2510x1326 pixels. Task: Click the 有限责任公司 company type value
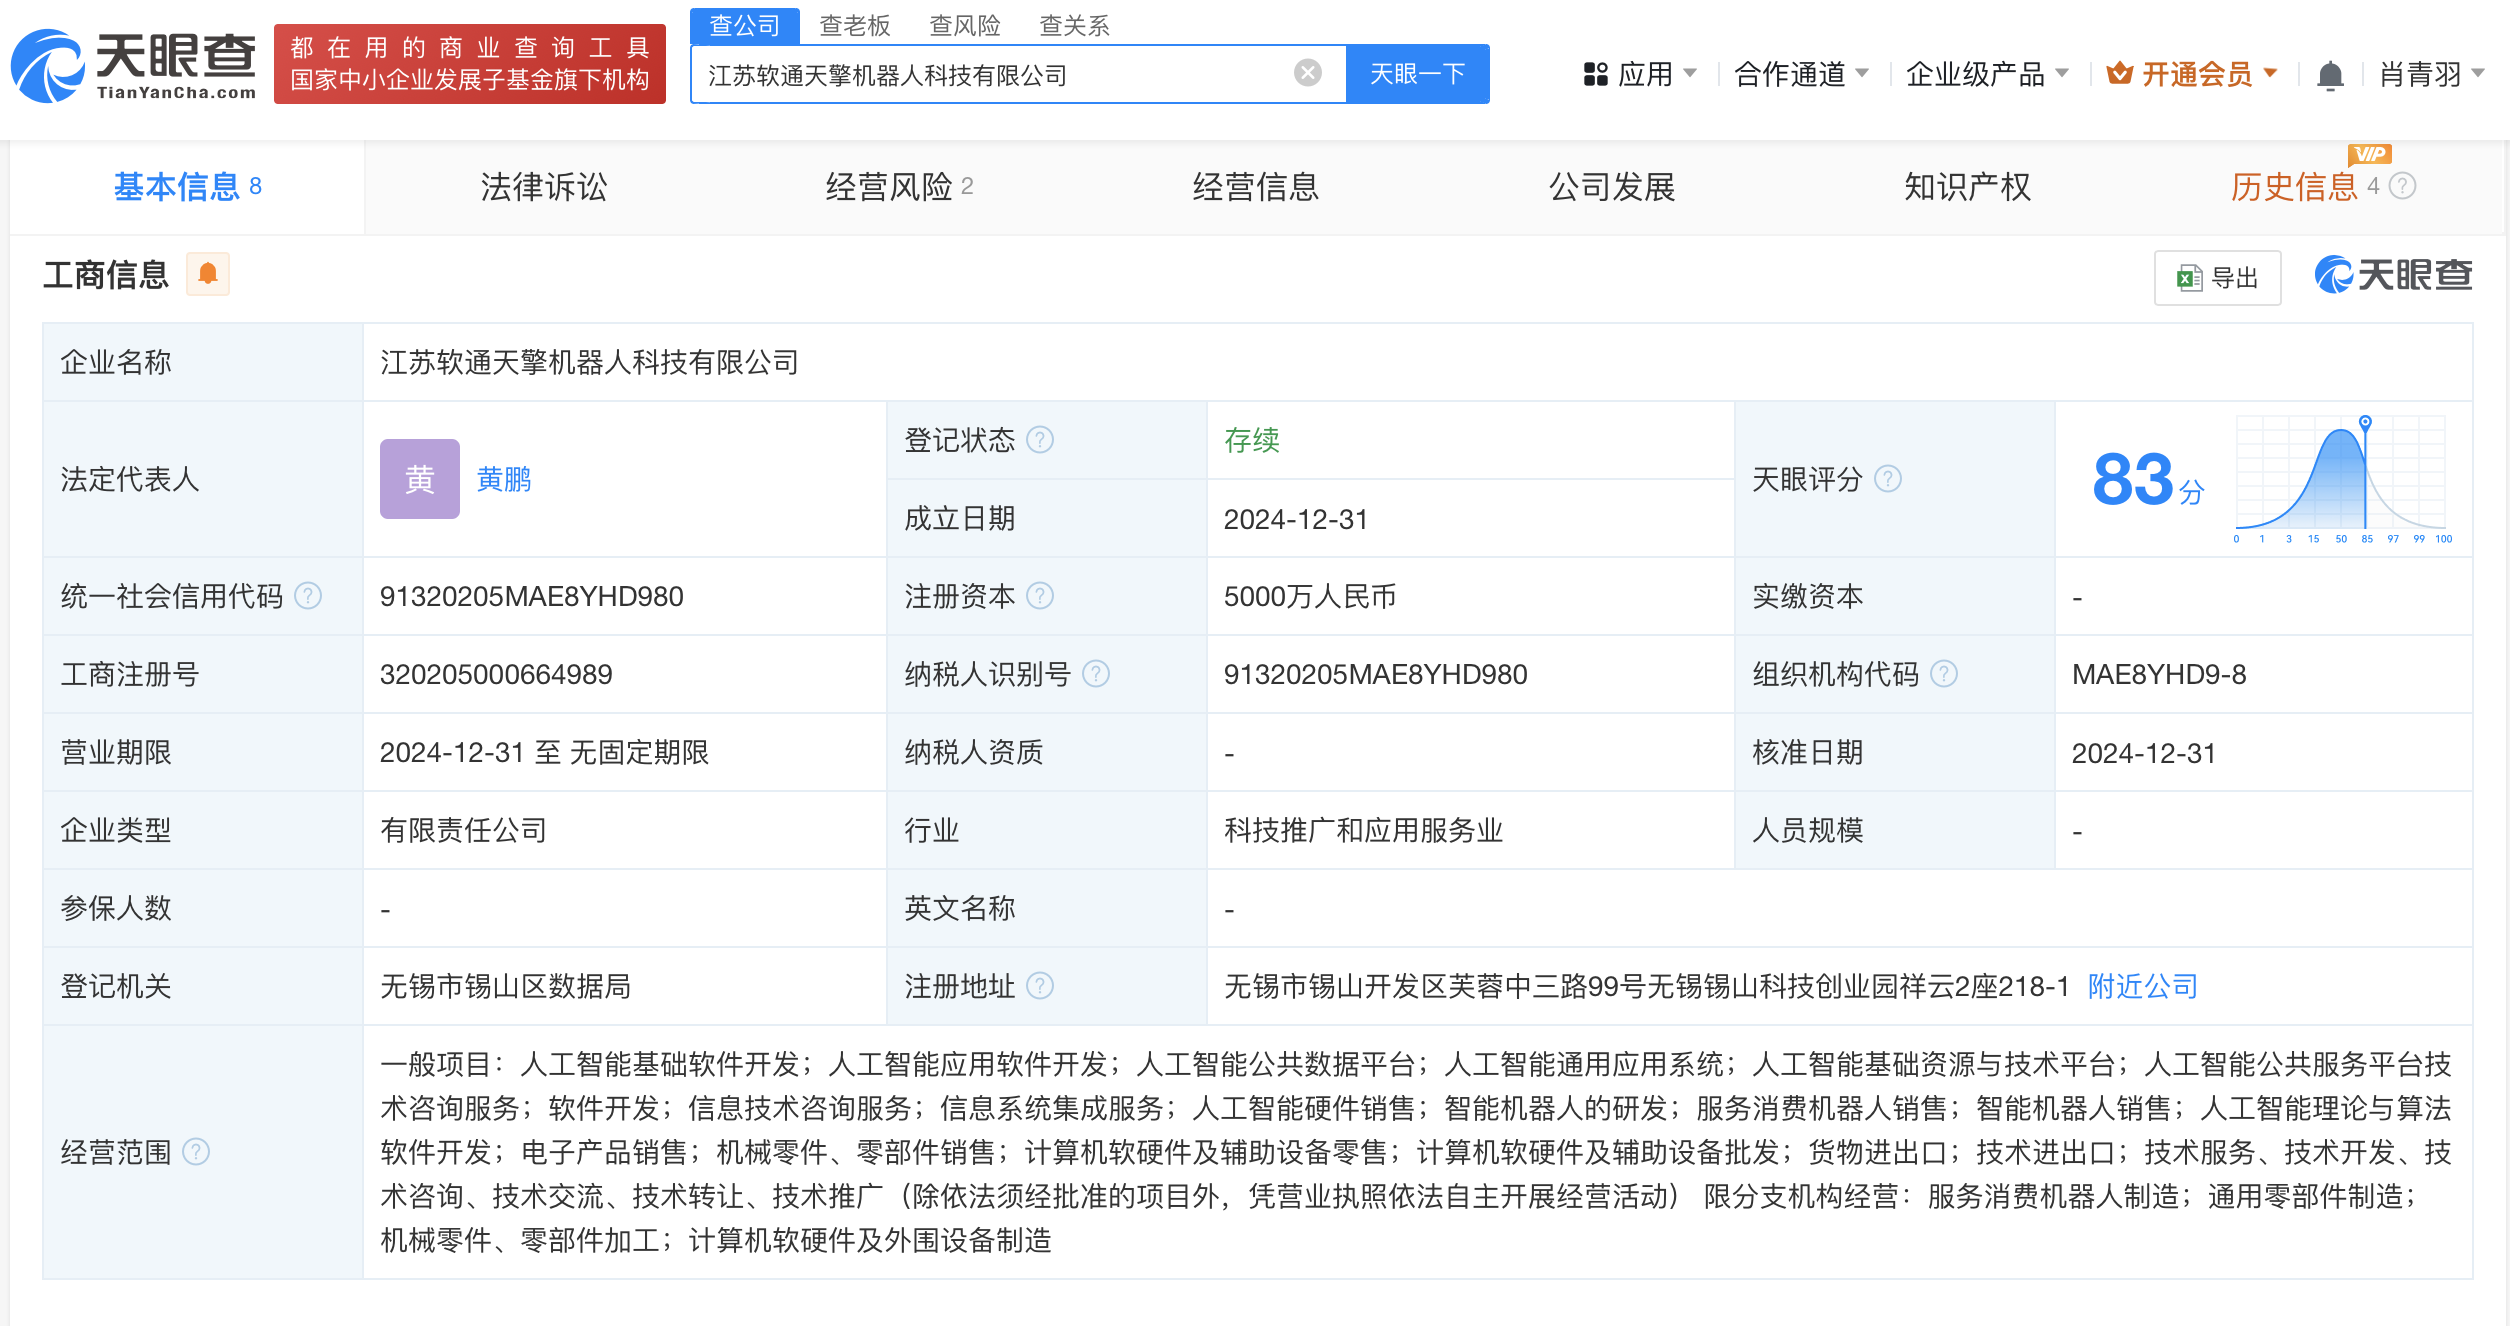click(463, 831)
